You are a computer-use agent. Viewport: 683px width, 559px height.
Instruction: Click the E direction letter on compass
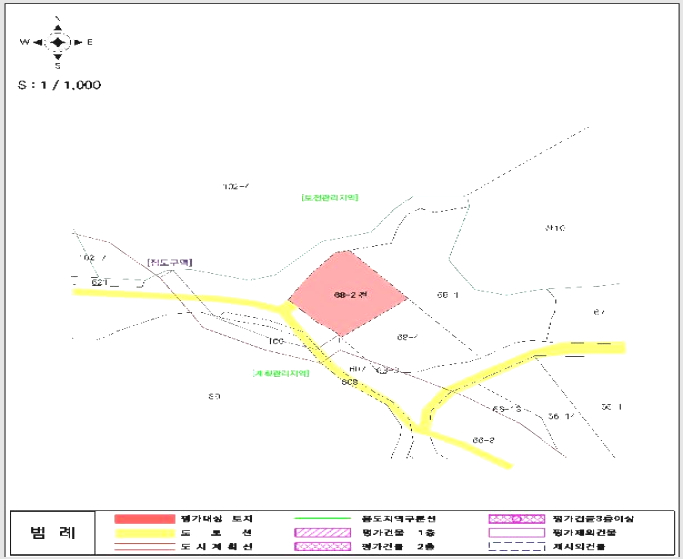click(90, 42)
